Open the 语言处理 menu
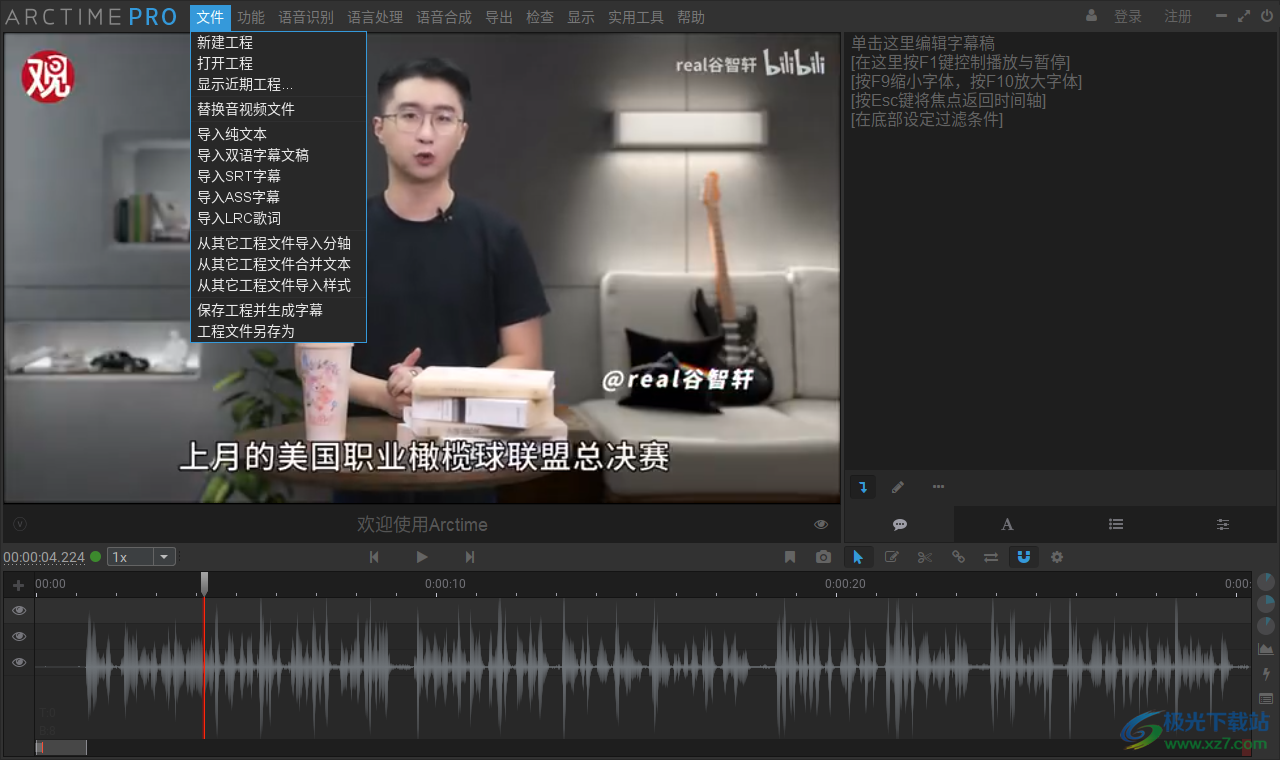This screenshot has width=1280, height=760. point(375,17)
